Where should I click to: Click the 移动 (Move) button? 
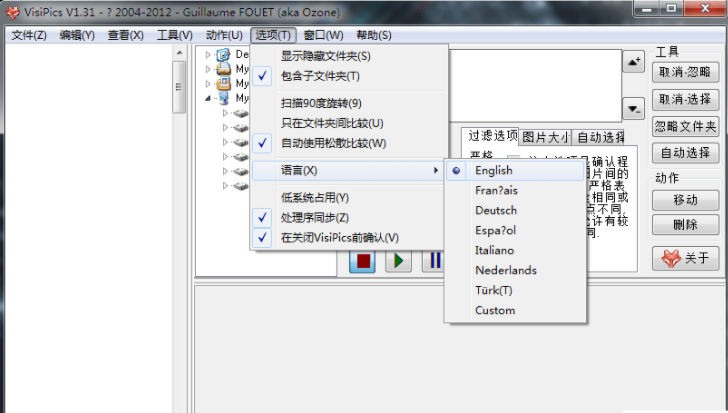pos(685,200)
